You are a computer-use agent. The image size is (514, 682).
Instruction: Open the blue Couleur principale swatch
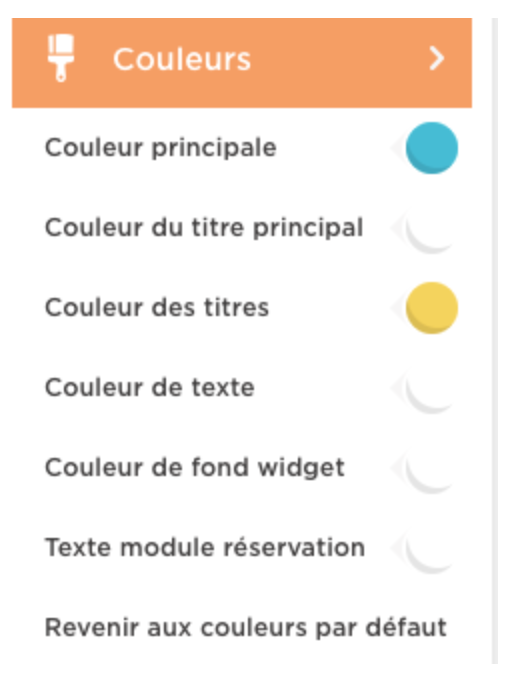tap(432, 148)
